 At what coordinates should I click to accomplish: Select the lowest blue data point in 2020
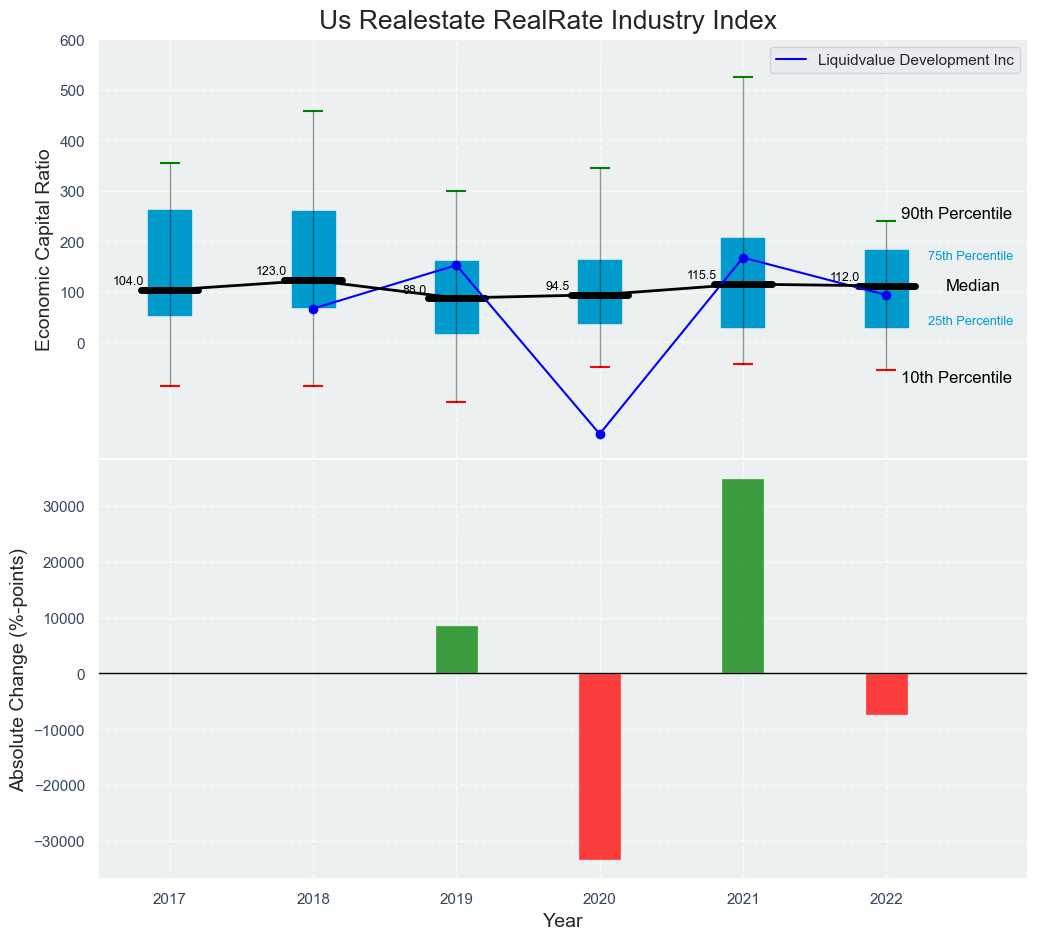[600, 434]
